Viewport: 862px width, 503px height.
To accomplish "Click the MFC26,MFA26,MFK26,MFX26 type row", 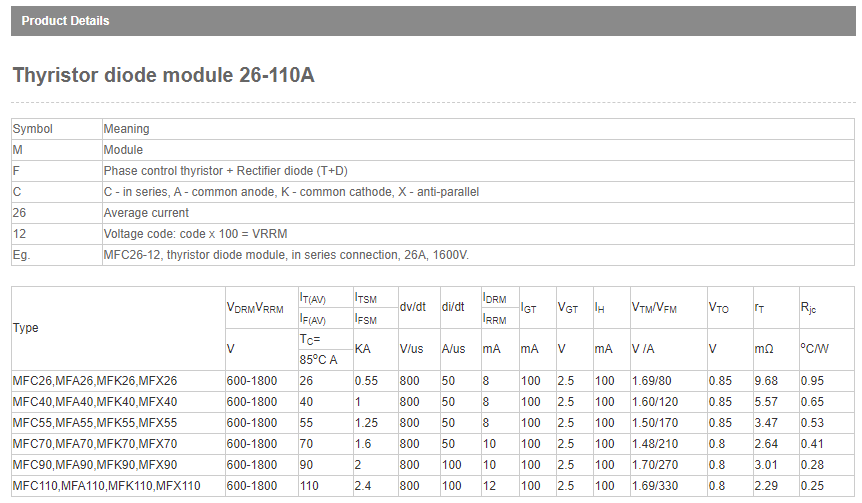I will coord(95,381).
